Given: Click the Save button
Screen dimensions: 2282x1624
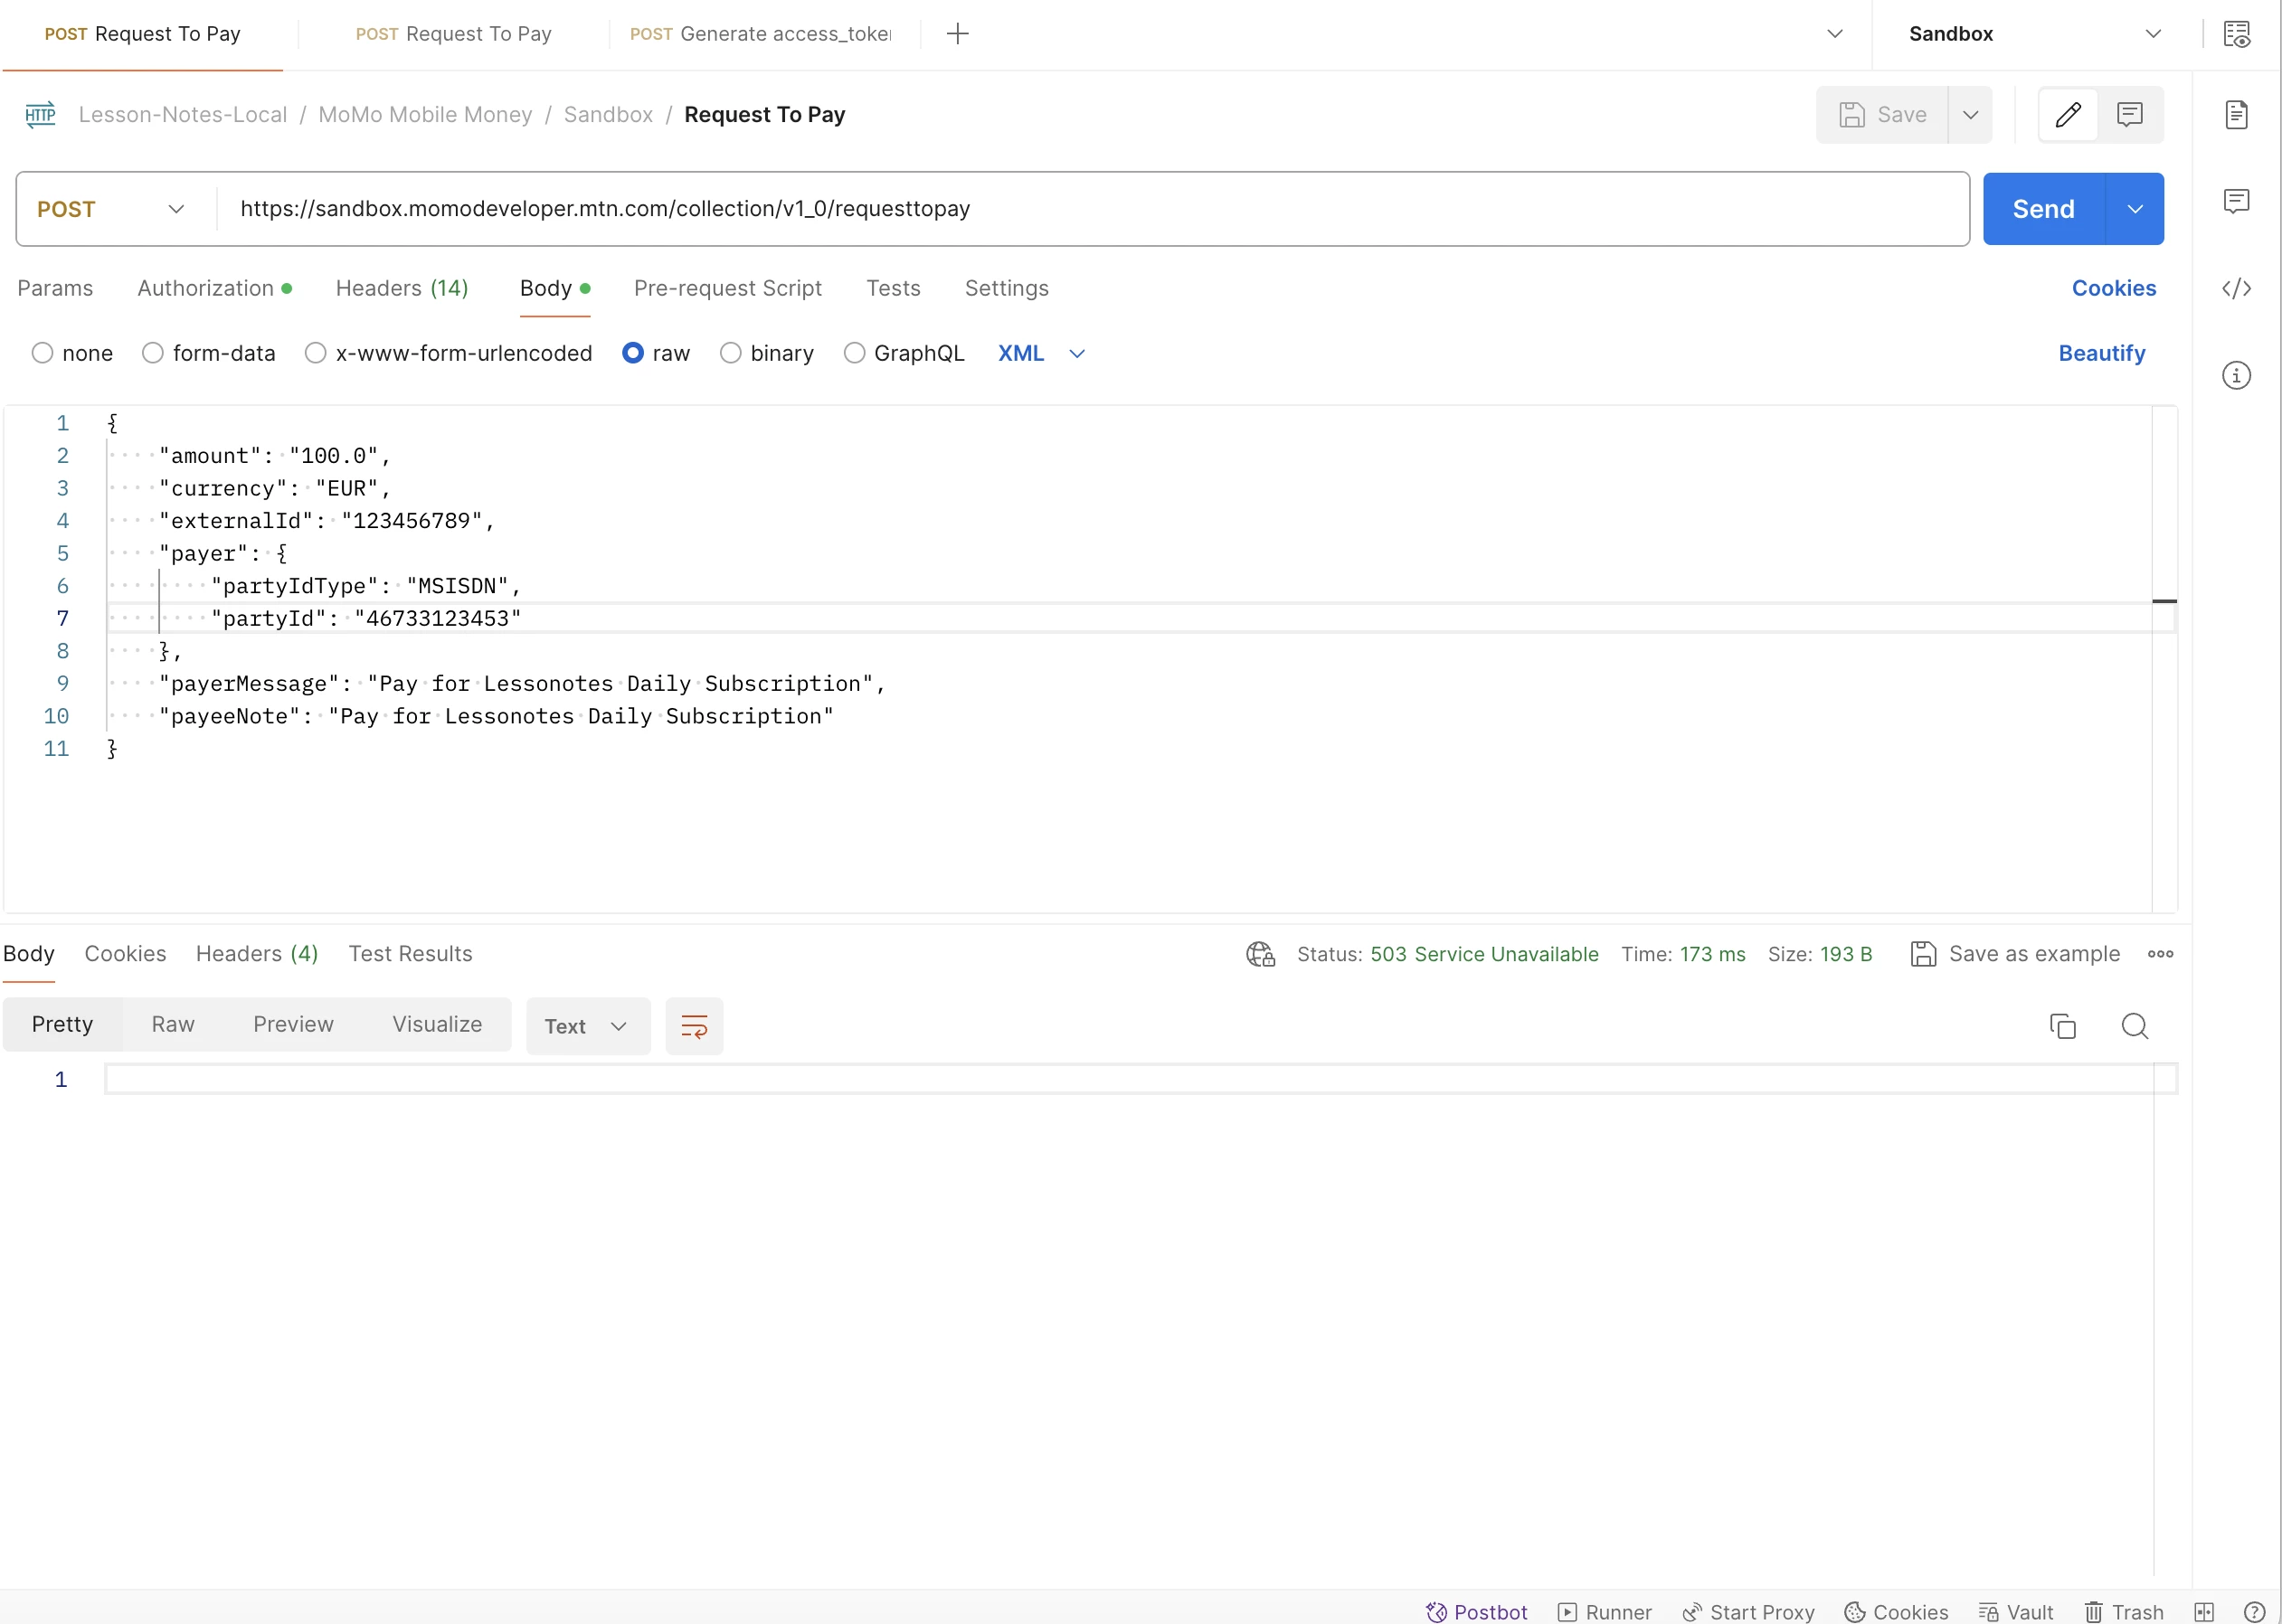Looking at the screenshot, I should [x=1882, y=115].
